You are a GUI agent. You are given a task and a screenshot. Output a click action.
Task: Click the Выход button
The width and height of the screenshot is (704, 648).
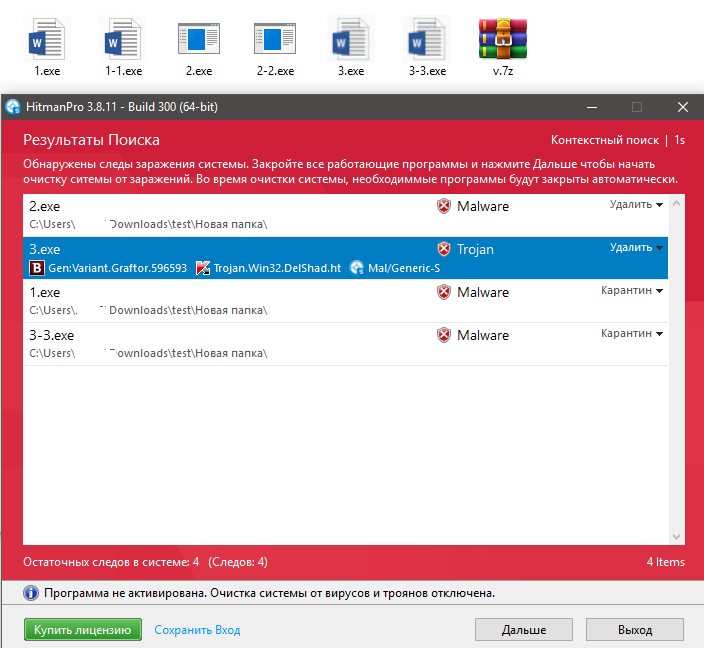click(x=634, y=630)
